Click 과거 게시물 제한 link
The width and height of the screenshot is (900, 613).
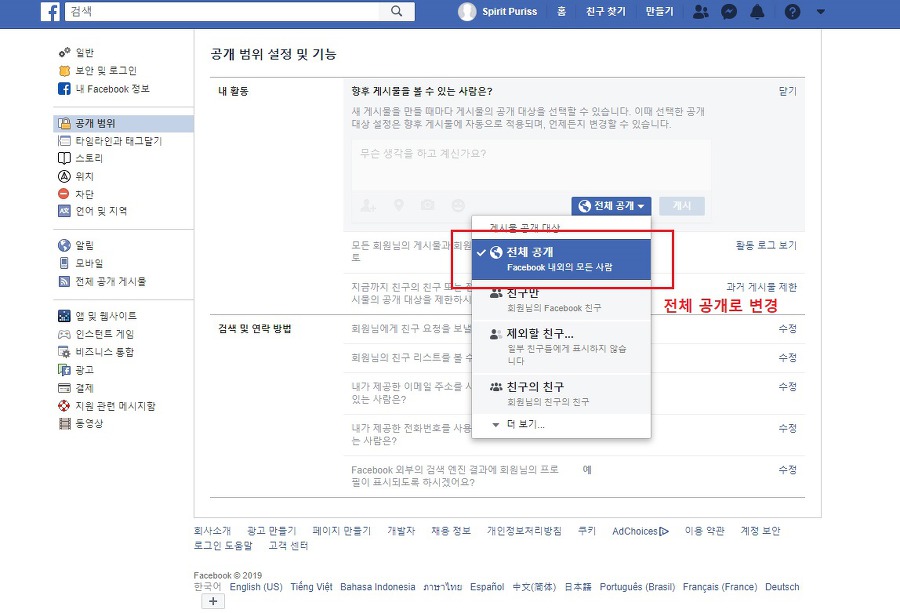pyautogui.click(x=762, y=287)
